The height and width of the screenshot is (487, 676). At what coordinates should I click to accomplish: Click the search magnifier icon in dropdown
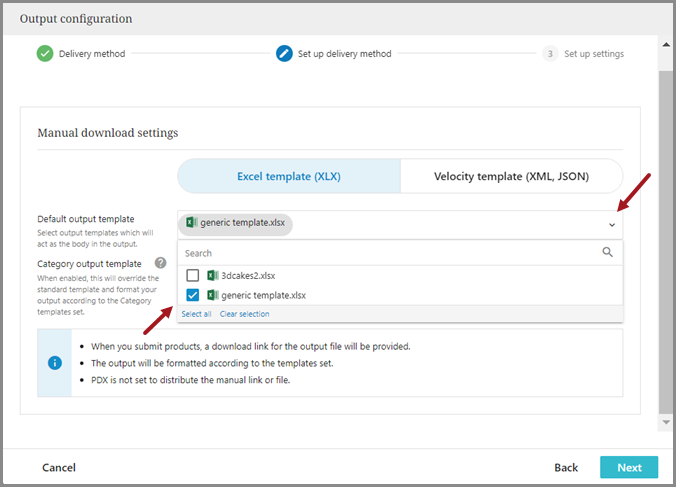(607, 253)
